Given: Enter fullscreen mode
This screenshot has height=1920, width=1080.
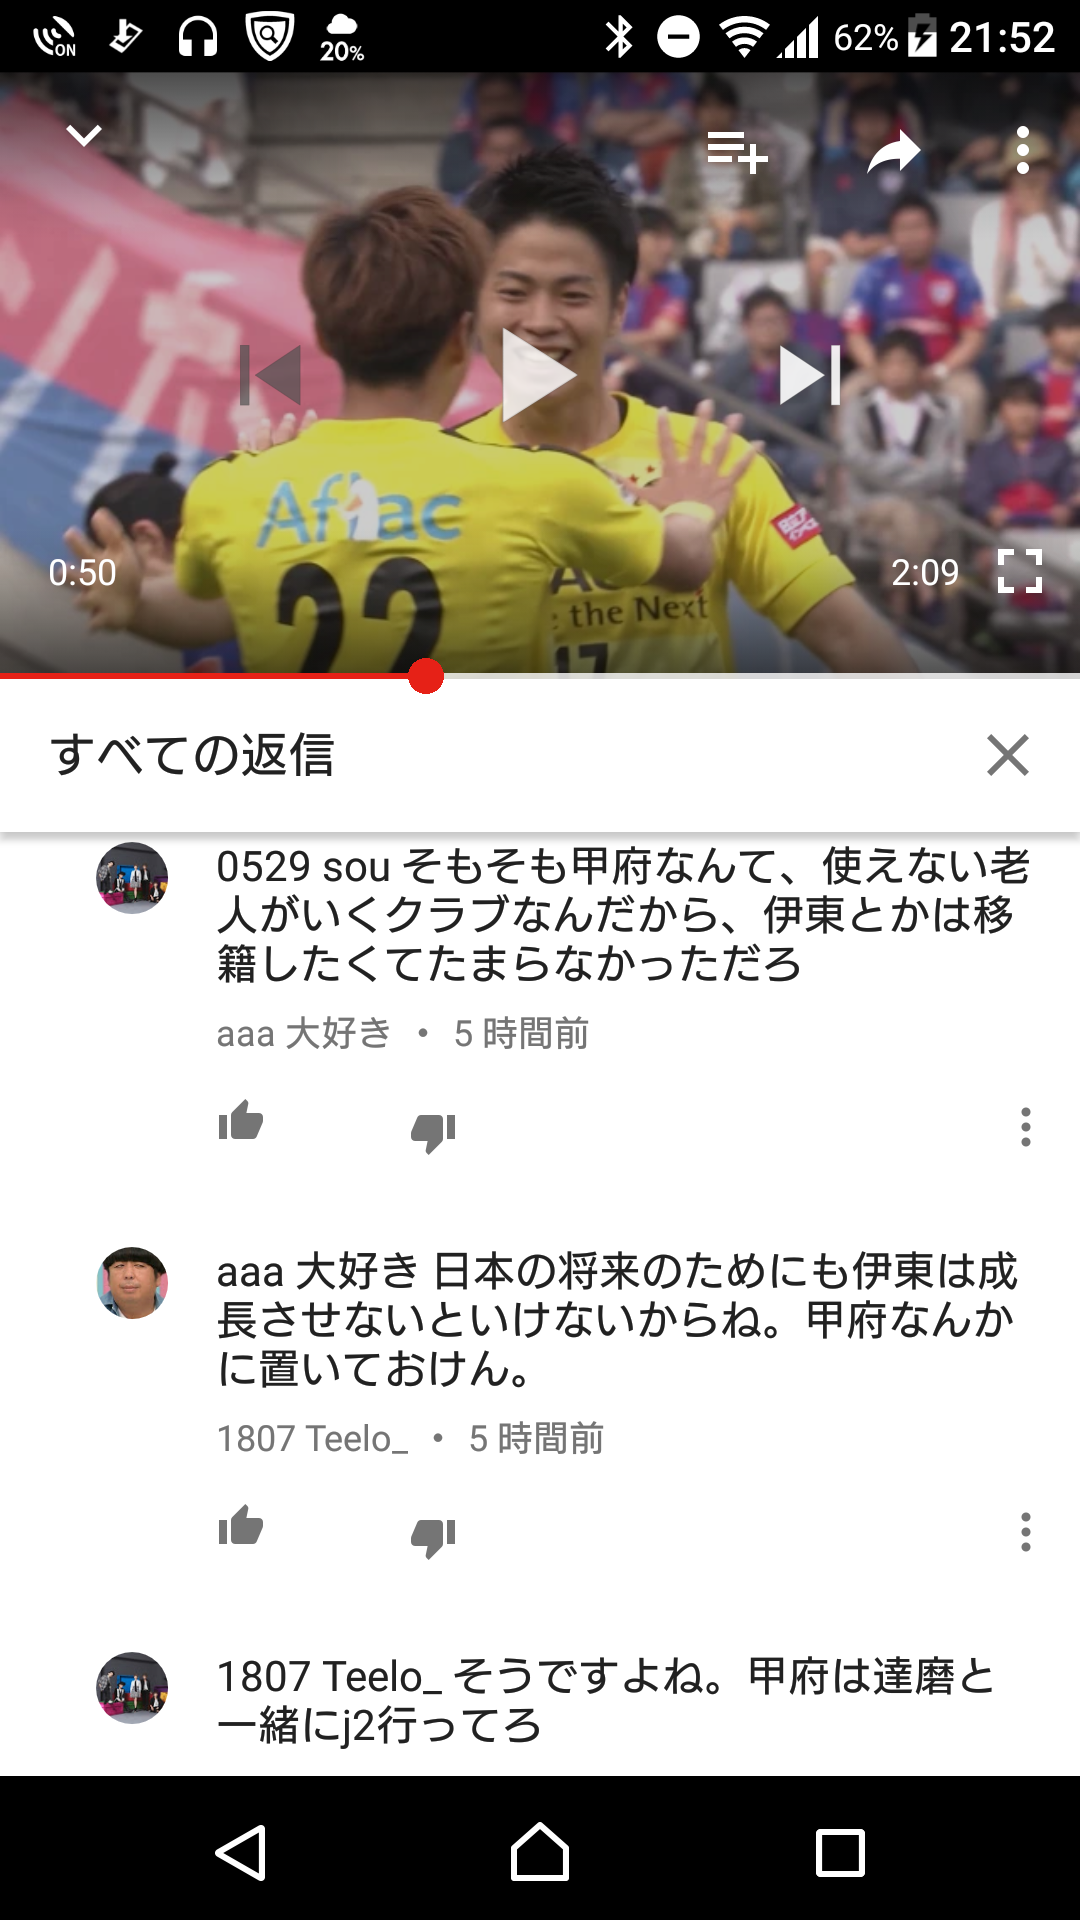Looking at the screenshot, I should 1020,571.
